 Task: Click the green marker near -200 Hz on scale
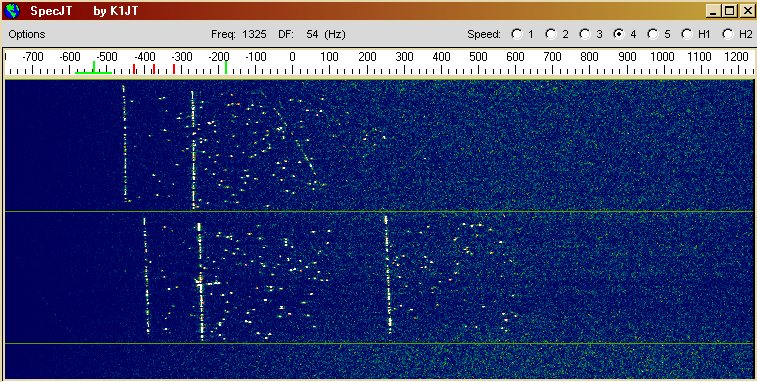click(225, 67)
